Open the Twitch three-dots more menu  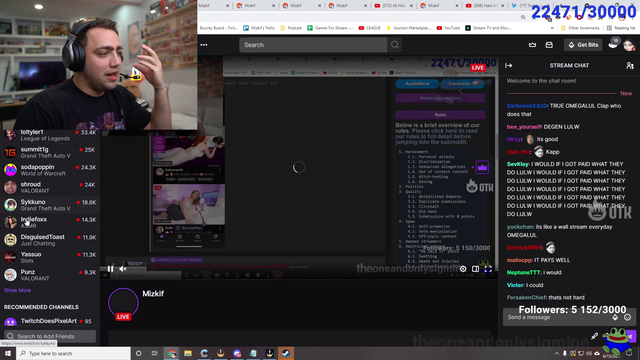[204, 45]
